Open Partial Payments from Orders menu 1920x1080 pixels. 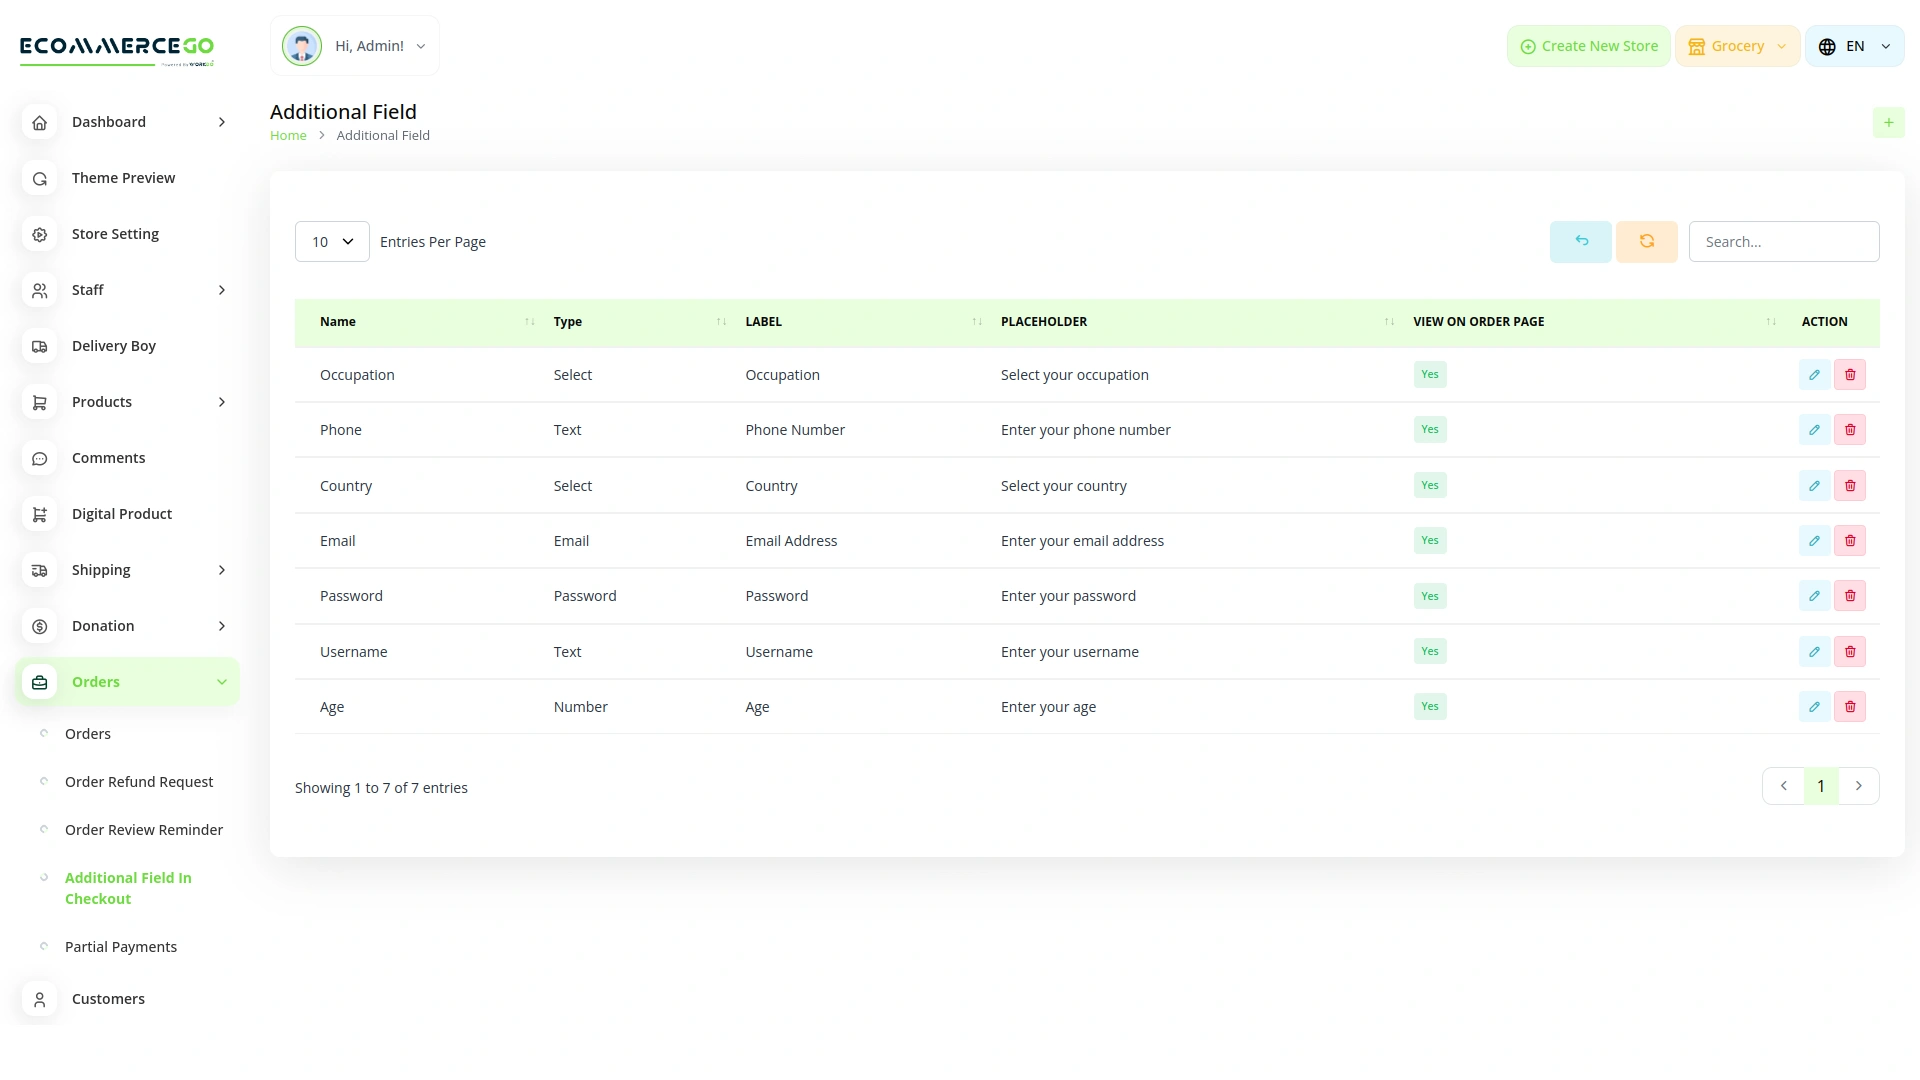[120, 946]
